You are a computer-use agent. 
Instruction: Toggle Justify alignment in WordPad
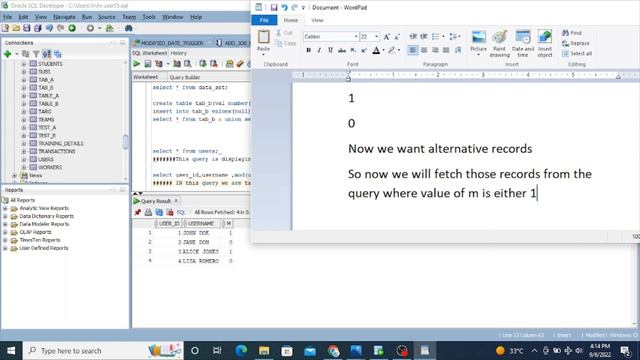(x=446, y=50)
